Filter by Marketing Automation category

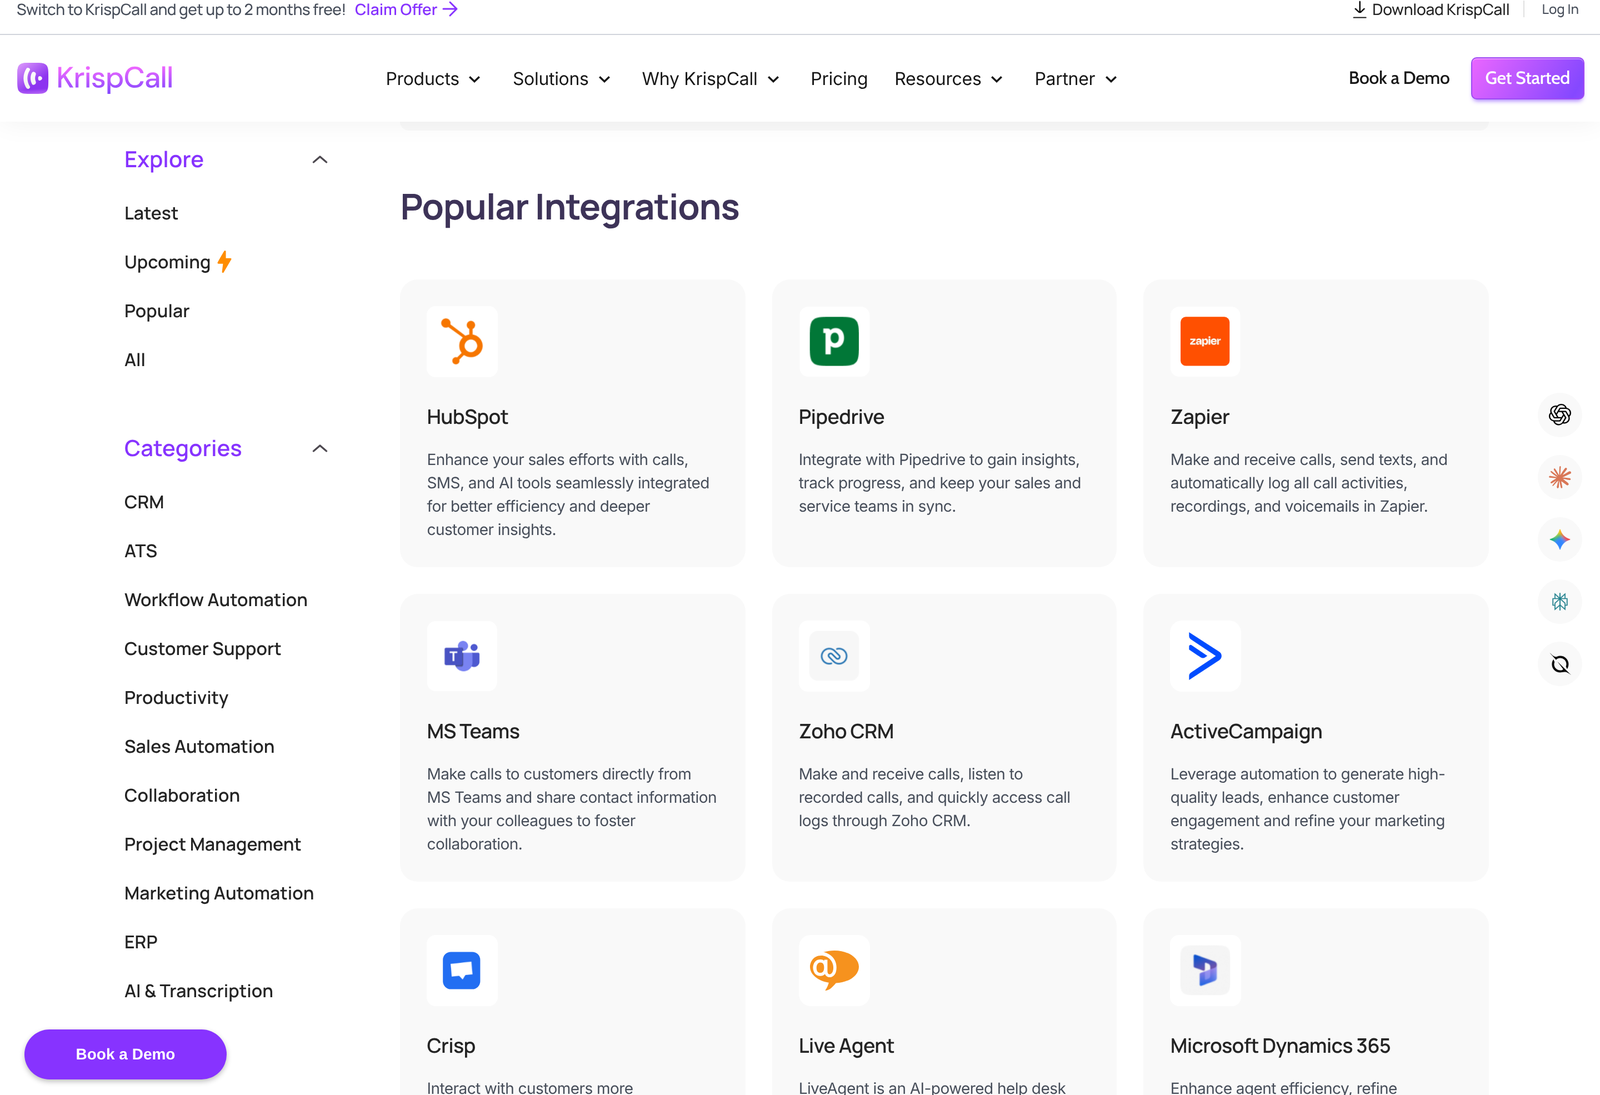click(x=219, y=893)
